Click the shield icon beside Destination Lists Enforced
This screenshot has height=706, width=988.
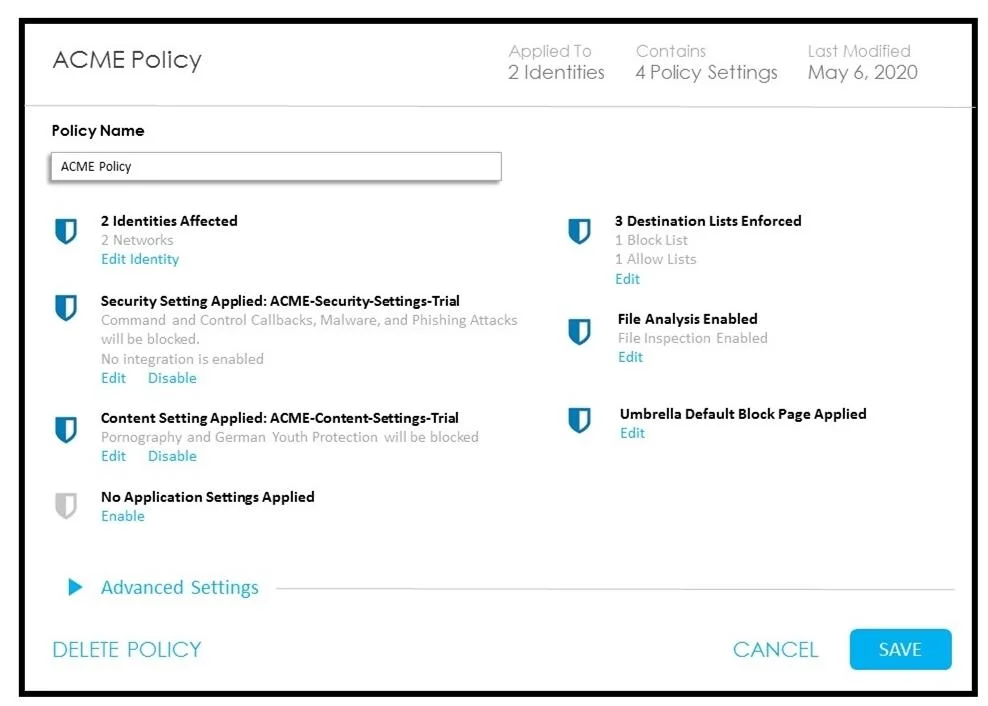(579, 231)
